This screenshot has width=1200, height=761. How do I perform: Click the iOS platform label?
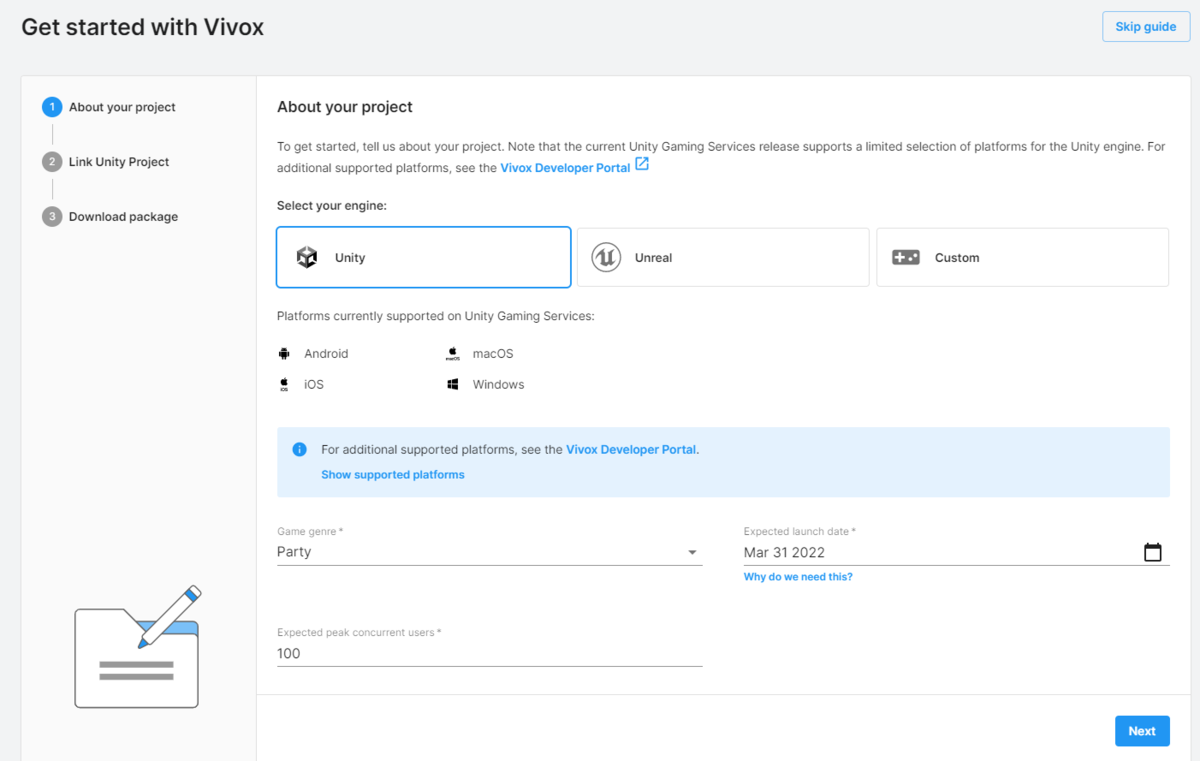[x=314, y=384]
